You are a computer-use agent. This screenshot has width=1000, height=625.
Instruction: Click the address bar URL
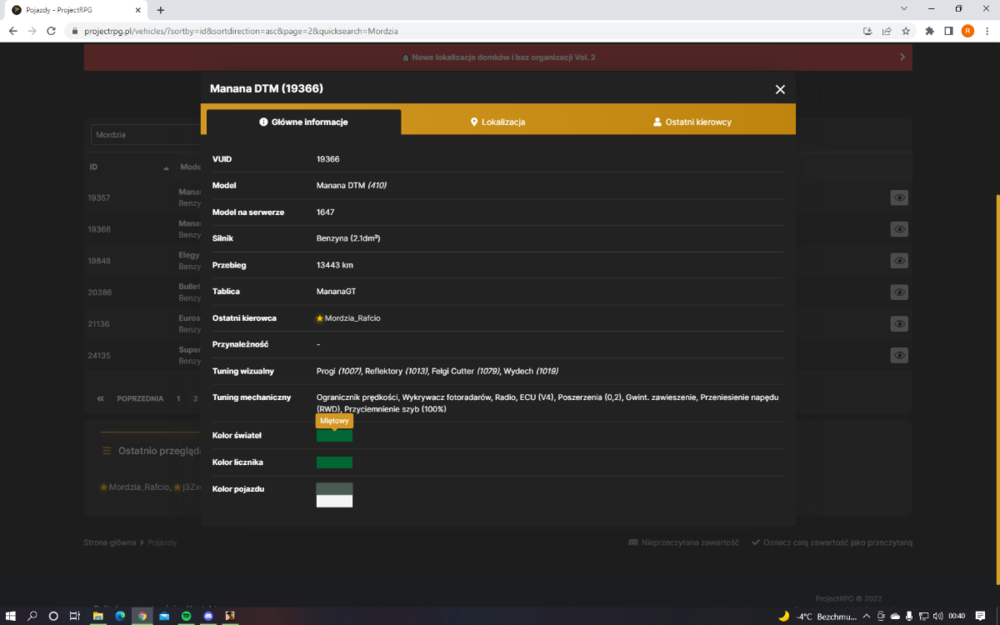point(241,31)
